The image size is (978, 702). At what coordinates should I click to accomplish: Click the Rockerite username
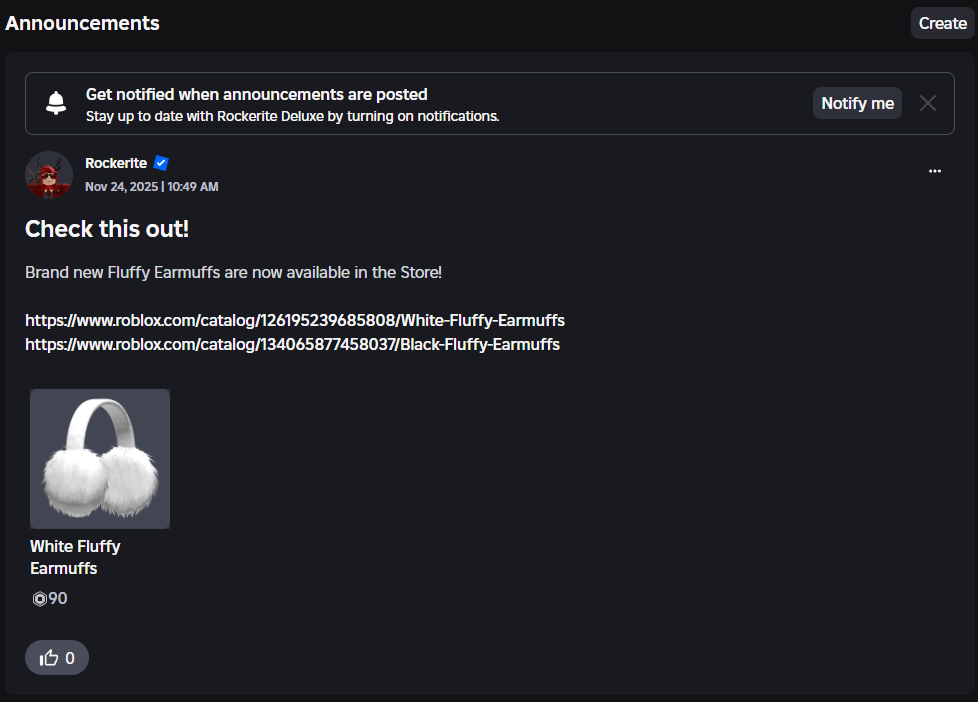tap(116, 163)
